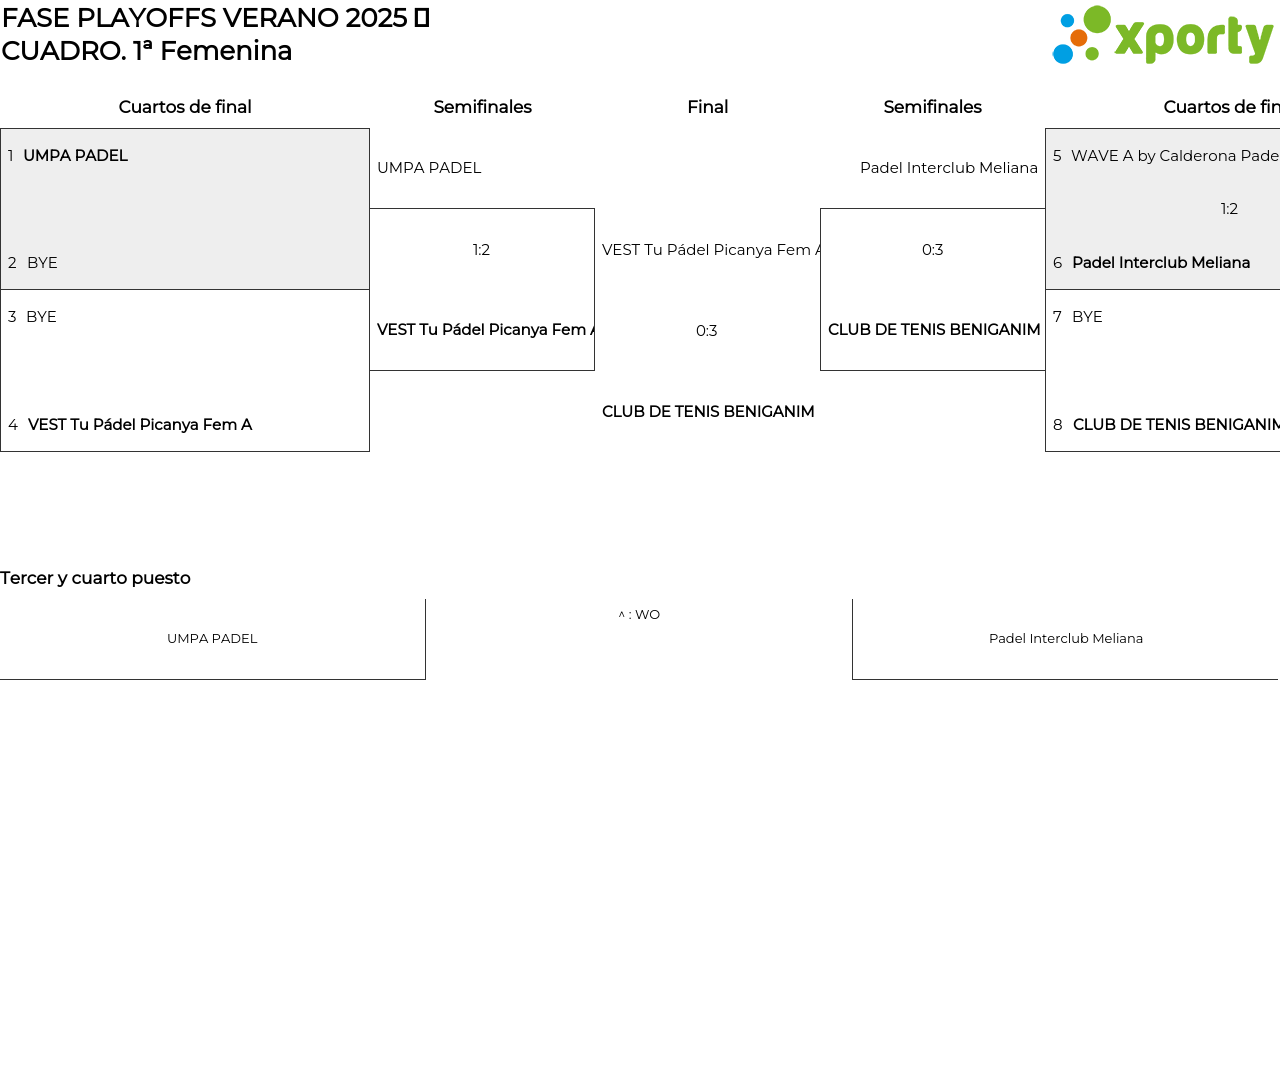Viewport: 1280px width, 1072px height.
Task: Open the 1:2 quarterfinal score
Action: (1229, 209)
